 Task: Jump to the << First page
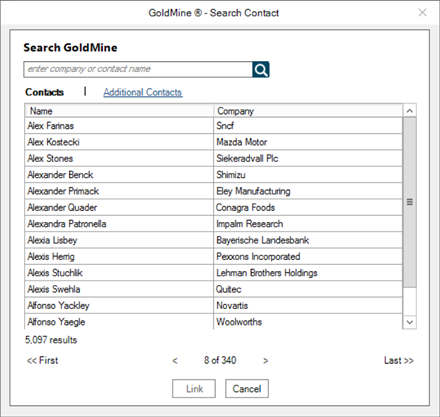(x=42, y=360)
